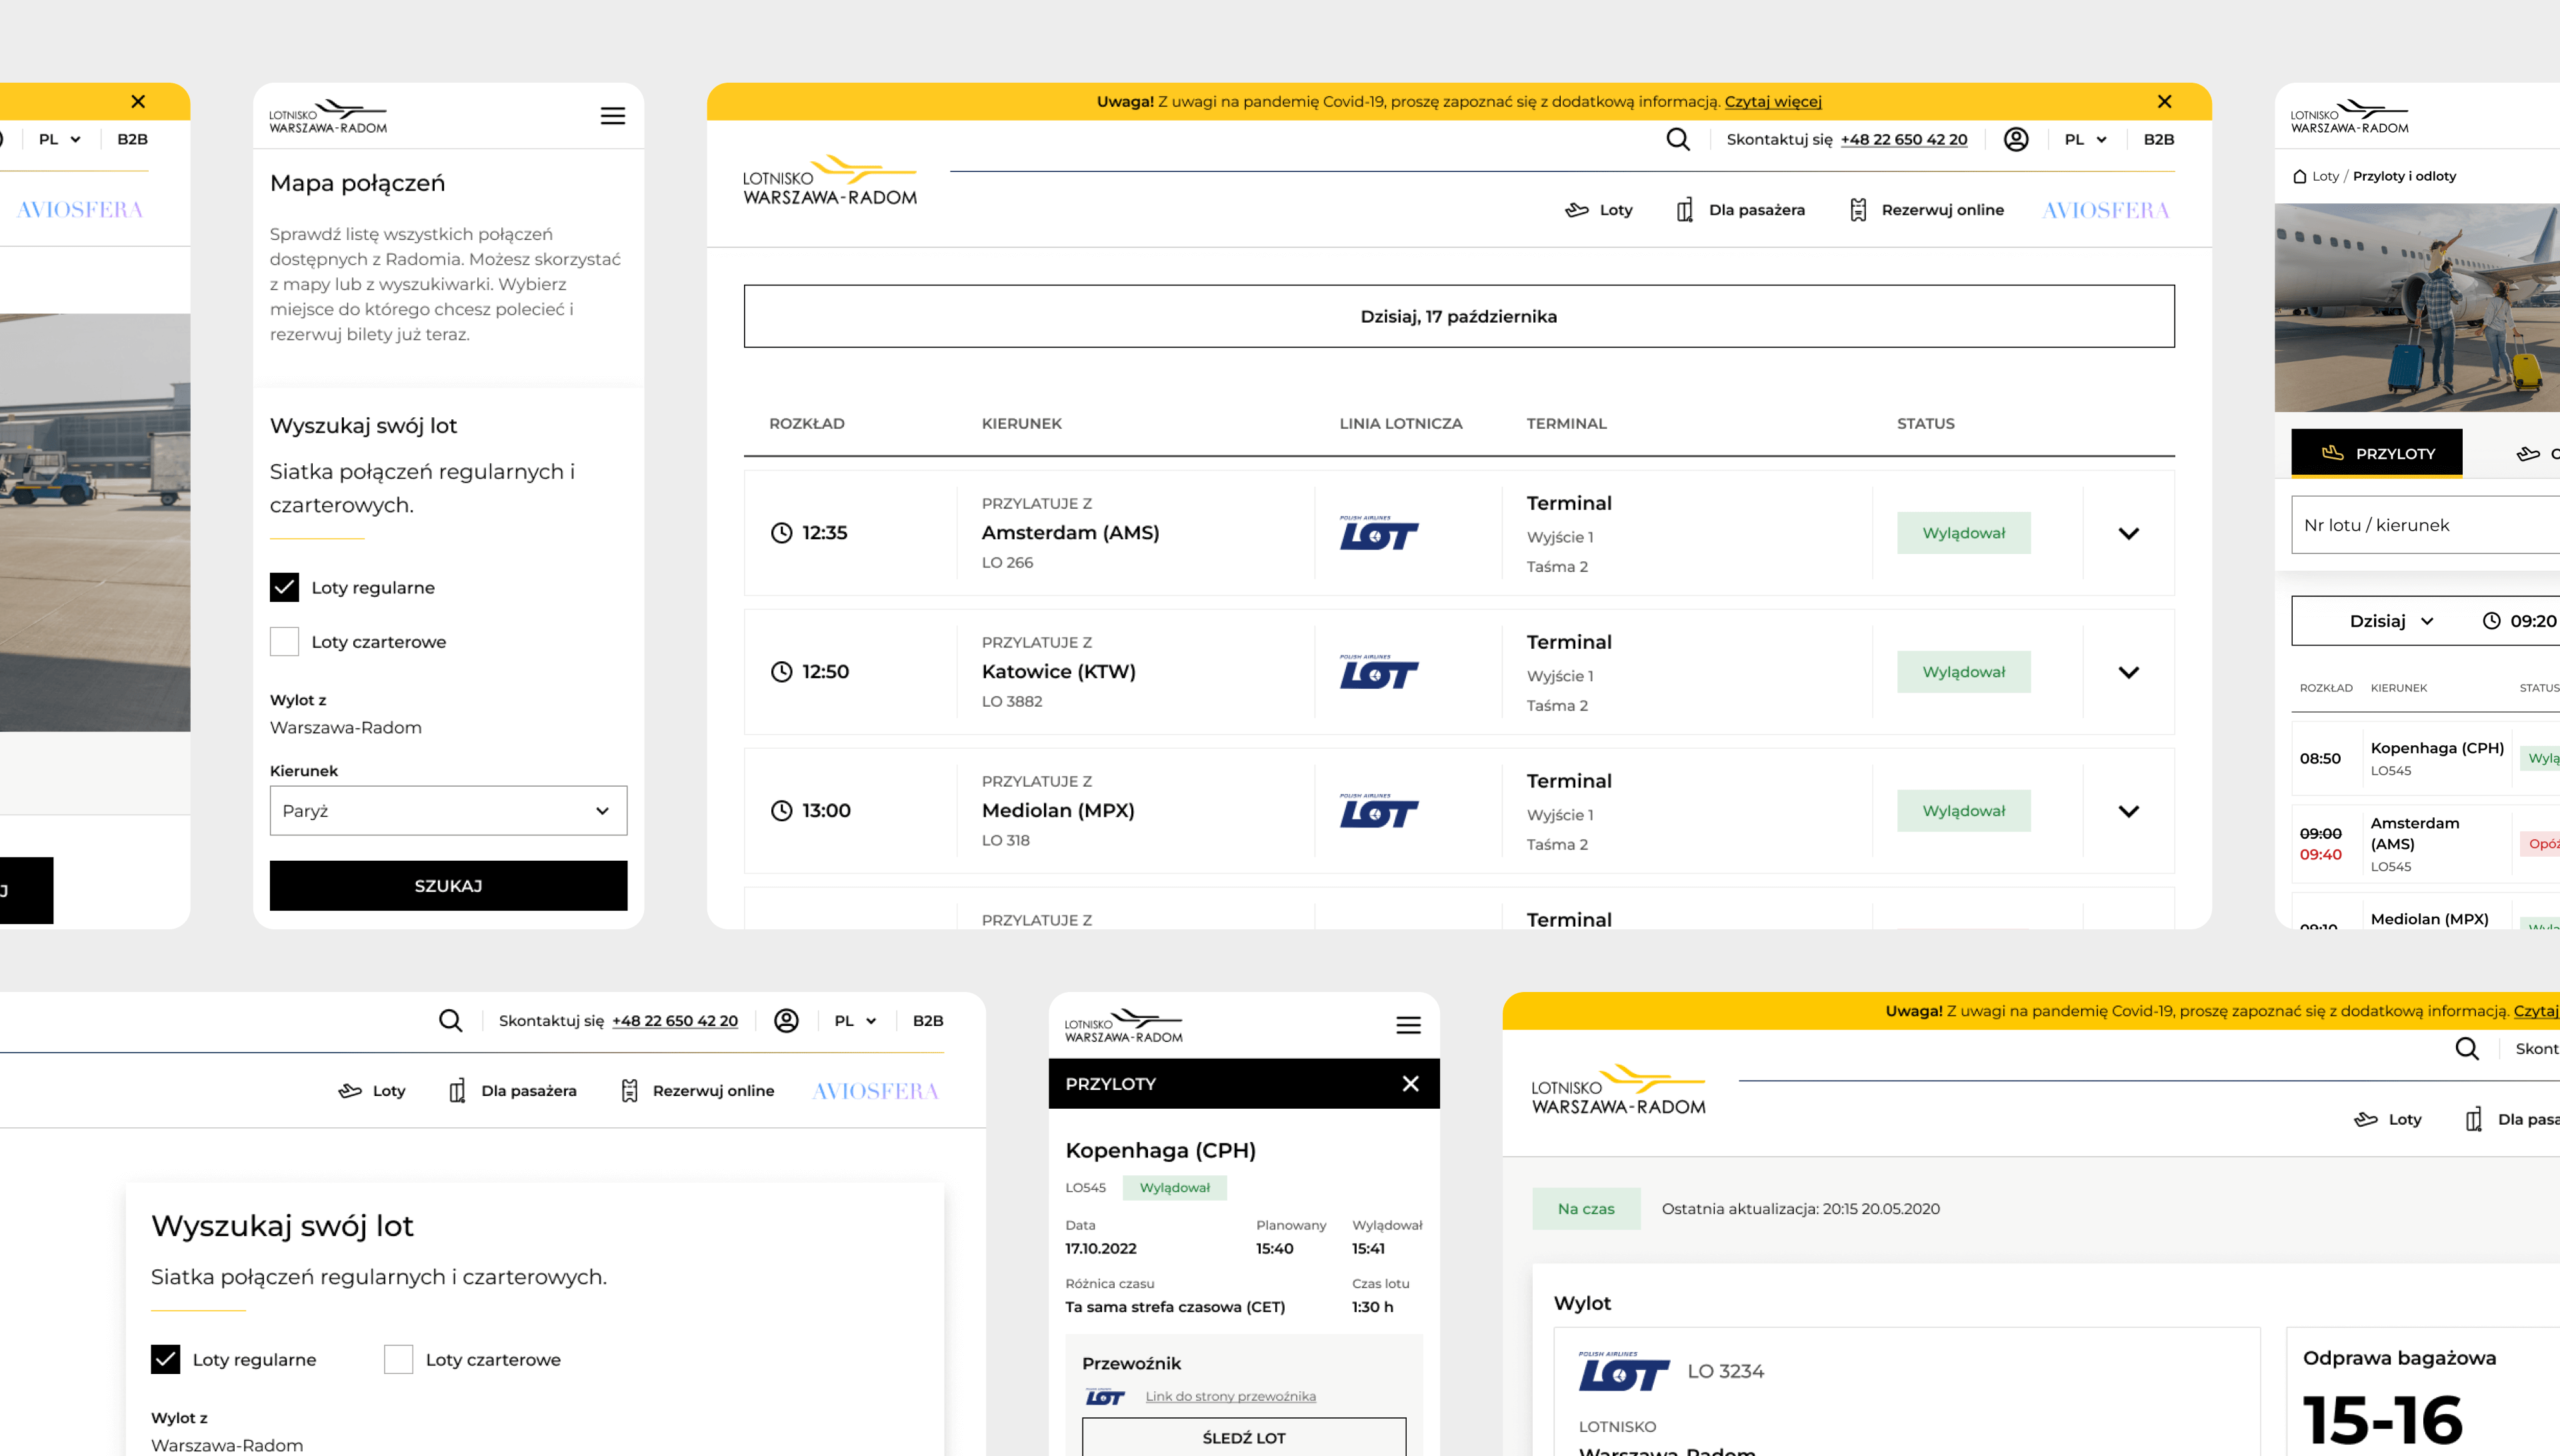Tick Loty czarterowe in bottom desktop form

click(398, 1359)
